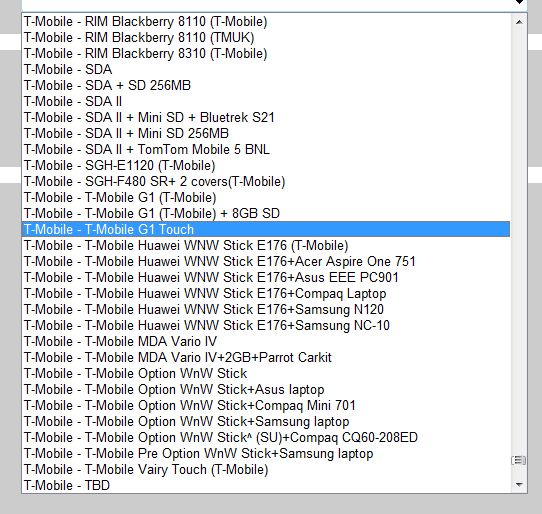Select T-Mobile G1 Touch option
Viewport: 542px width, 514px height.
(x=265, y=230)
